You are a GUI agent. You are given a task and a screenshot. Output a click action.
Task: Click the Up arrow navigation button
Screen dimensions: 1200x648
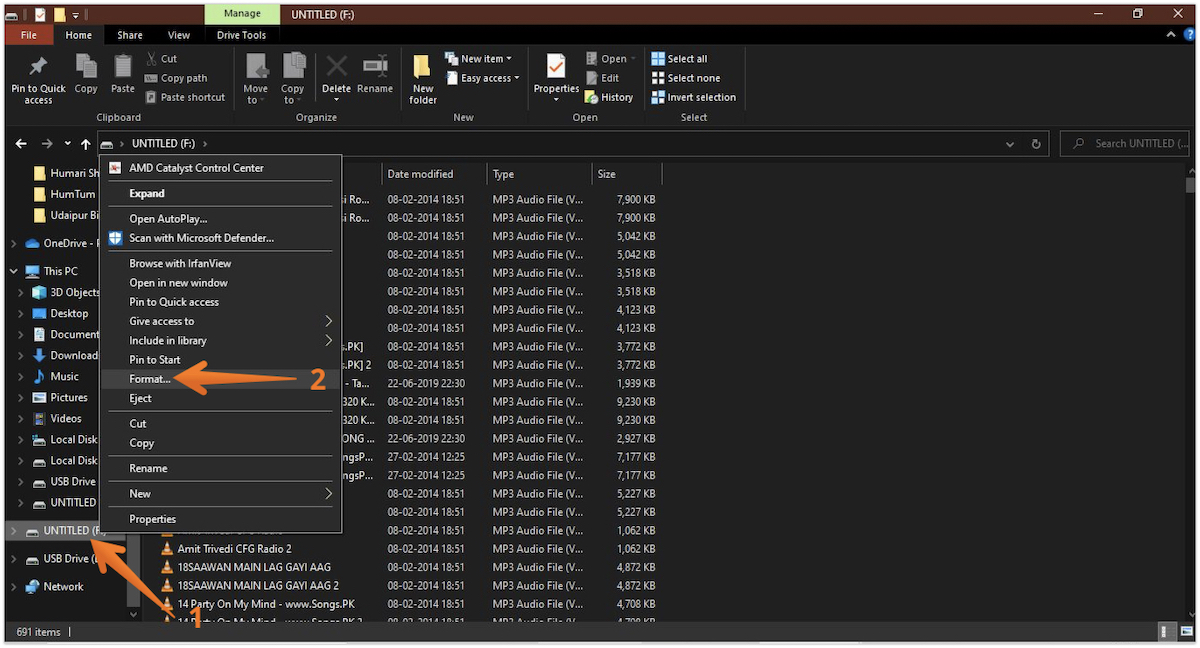[86, 144]
